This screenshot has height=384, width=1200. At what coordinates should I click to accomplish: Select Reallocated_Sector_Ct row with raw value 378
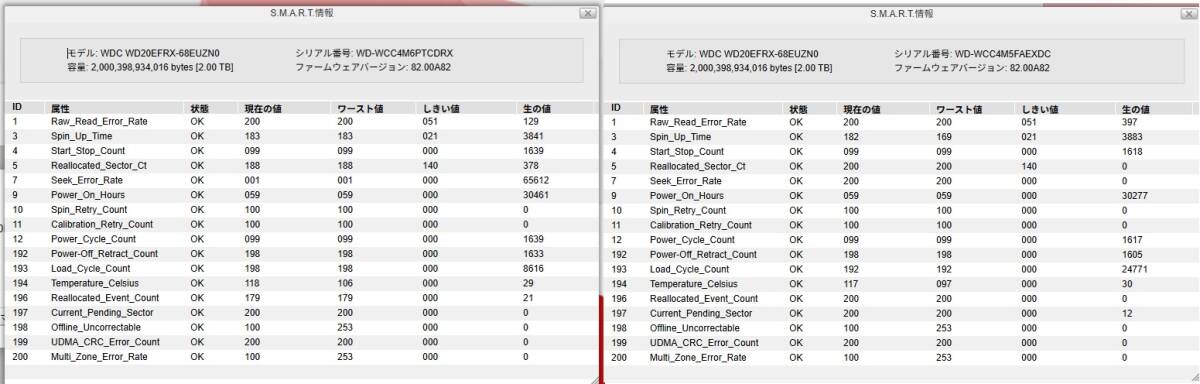(300, 165)
